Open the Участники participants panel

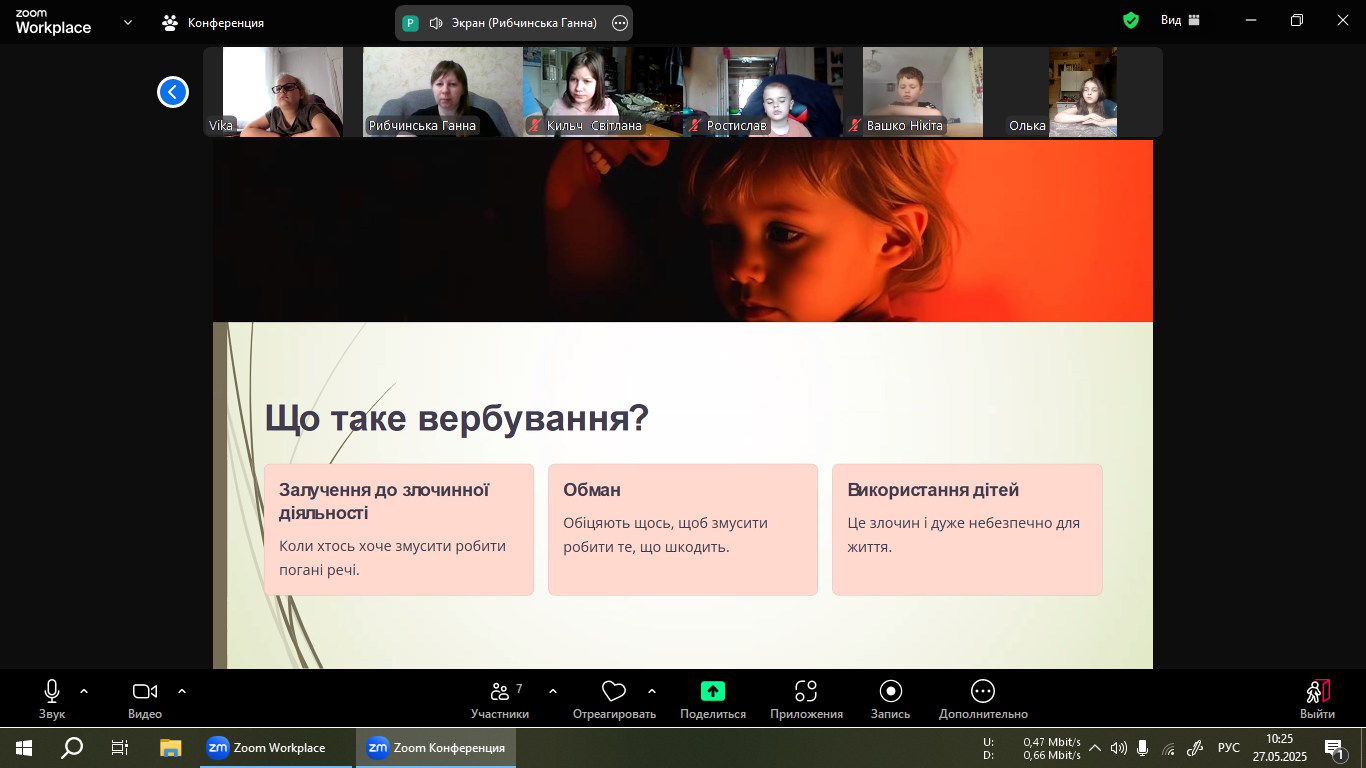coord(500,699)
